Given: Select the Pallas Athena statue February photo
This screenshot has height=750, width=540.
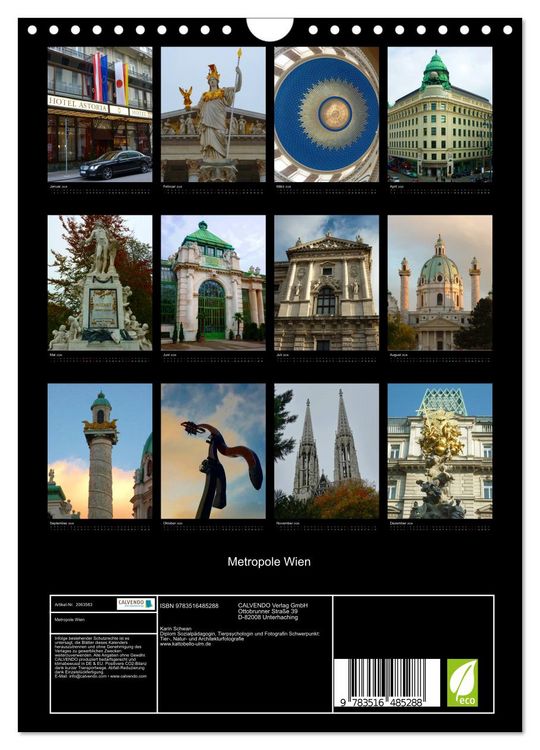Looking at the screenshot, I should (213, 114).
